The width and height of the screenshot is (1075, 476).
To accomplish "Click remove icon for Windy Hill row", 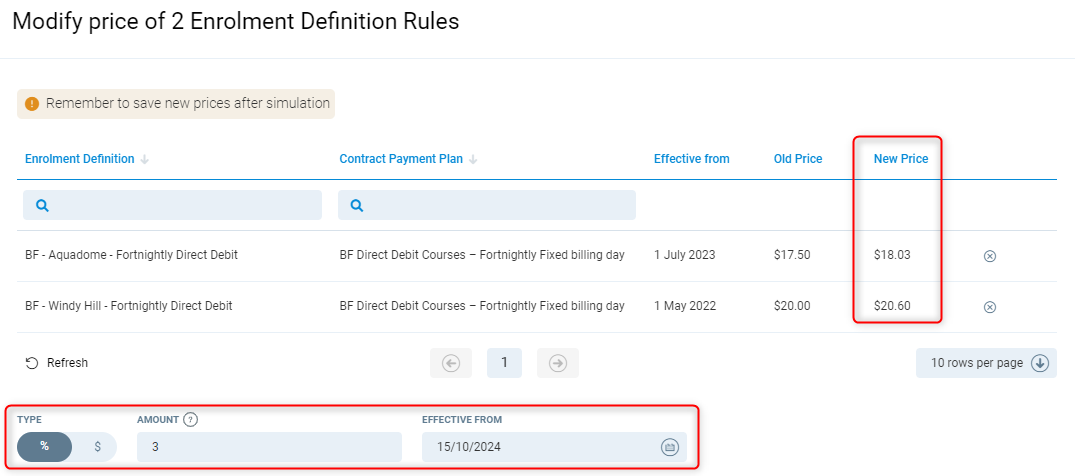I will click(x=990, y=307).
